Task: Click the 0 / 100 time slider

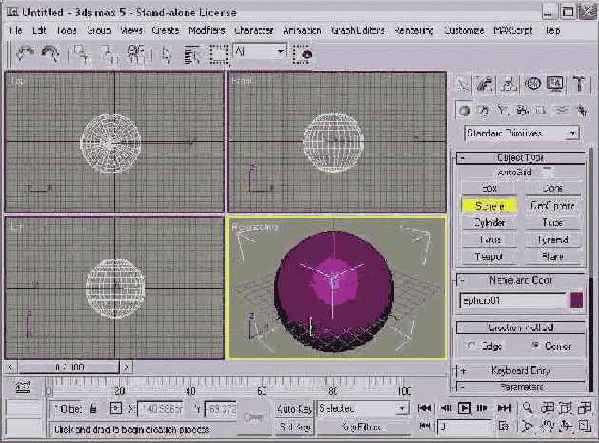Action: [69, 367]
